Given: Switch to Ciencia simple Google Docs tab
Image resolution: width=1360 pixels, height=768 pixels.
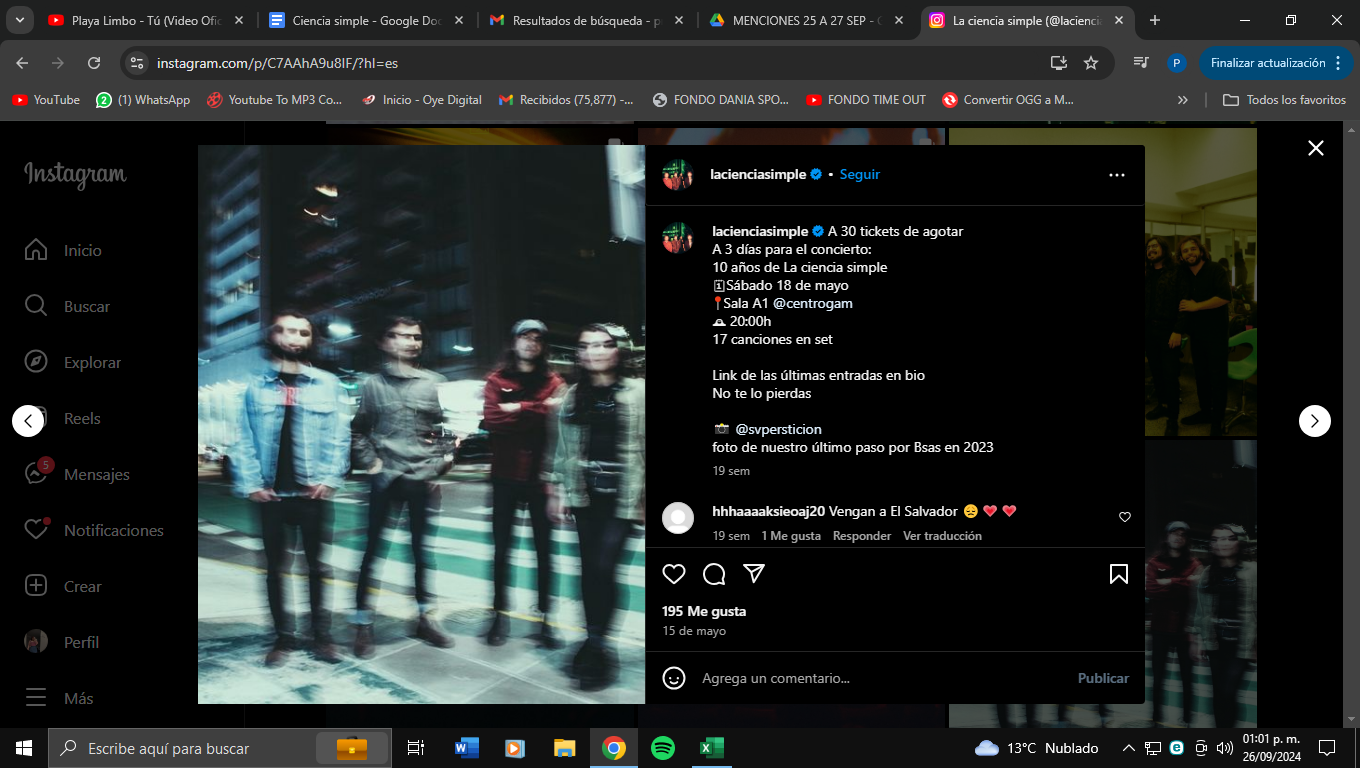Looking at the screenshot, I should [366, 20].
